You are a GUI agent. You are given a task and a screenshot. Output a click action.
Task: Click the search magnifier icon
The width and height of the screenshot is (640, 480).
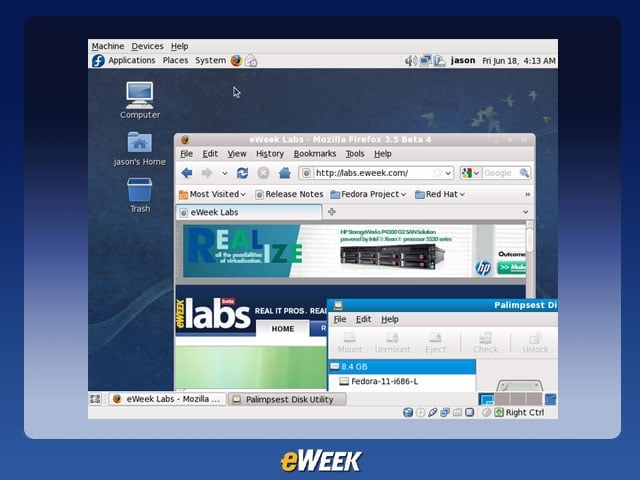[x=524, y=173]
